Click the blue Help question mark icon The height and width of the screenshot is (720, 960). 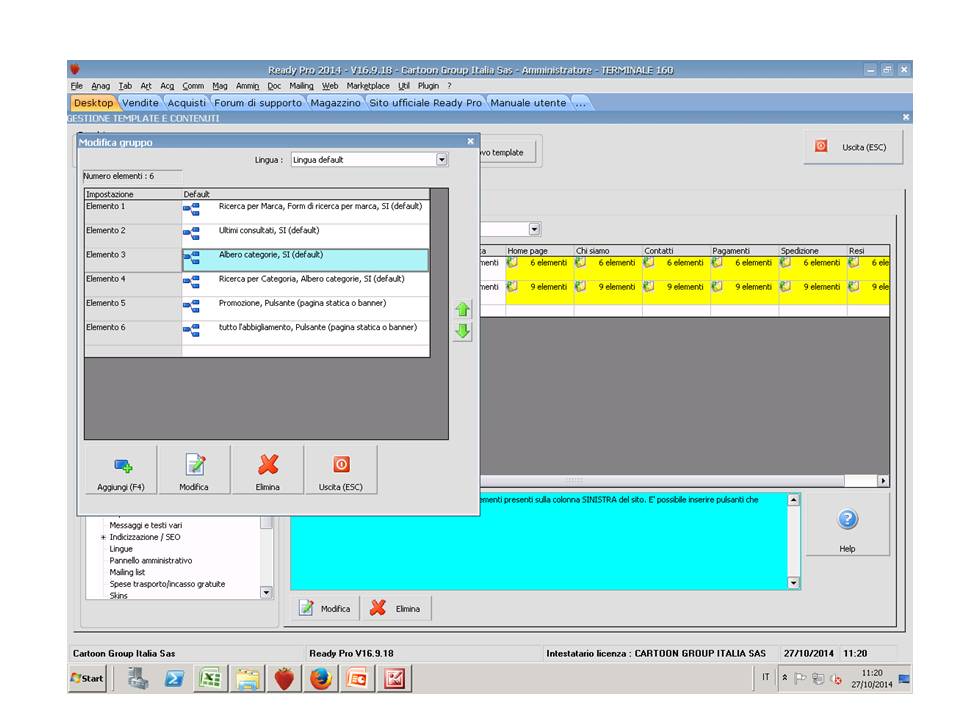click(x=847, y=519)
